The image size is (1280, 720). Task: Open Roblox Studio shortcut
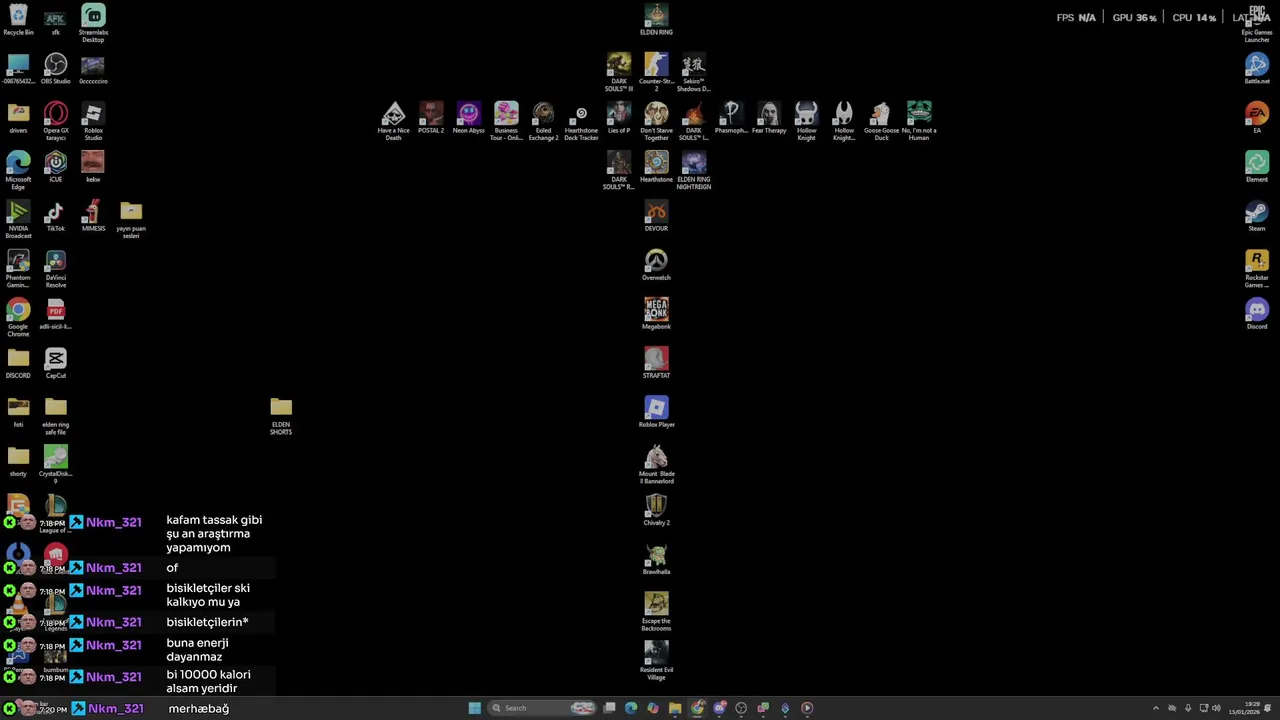click(93, 121)
